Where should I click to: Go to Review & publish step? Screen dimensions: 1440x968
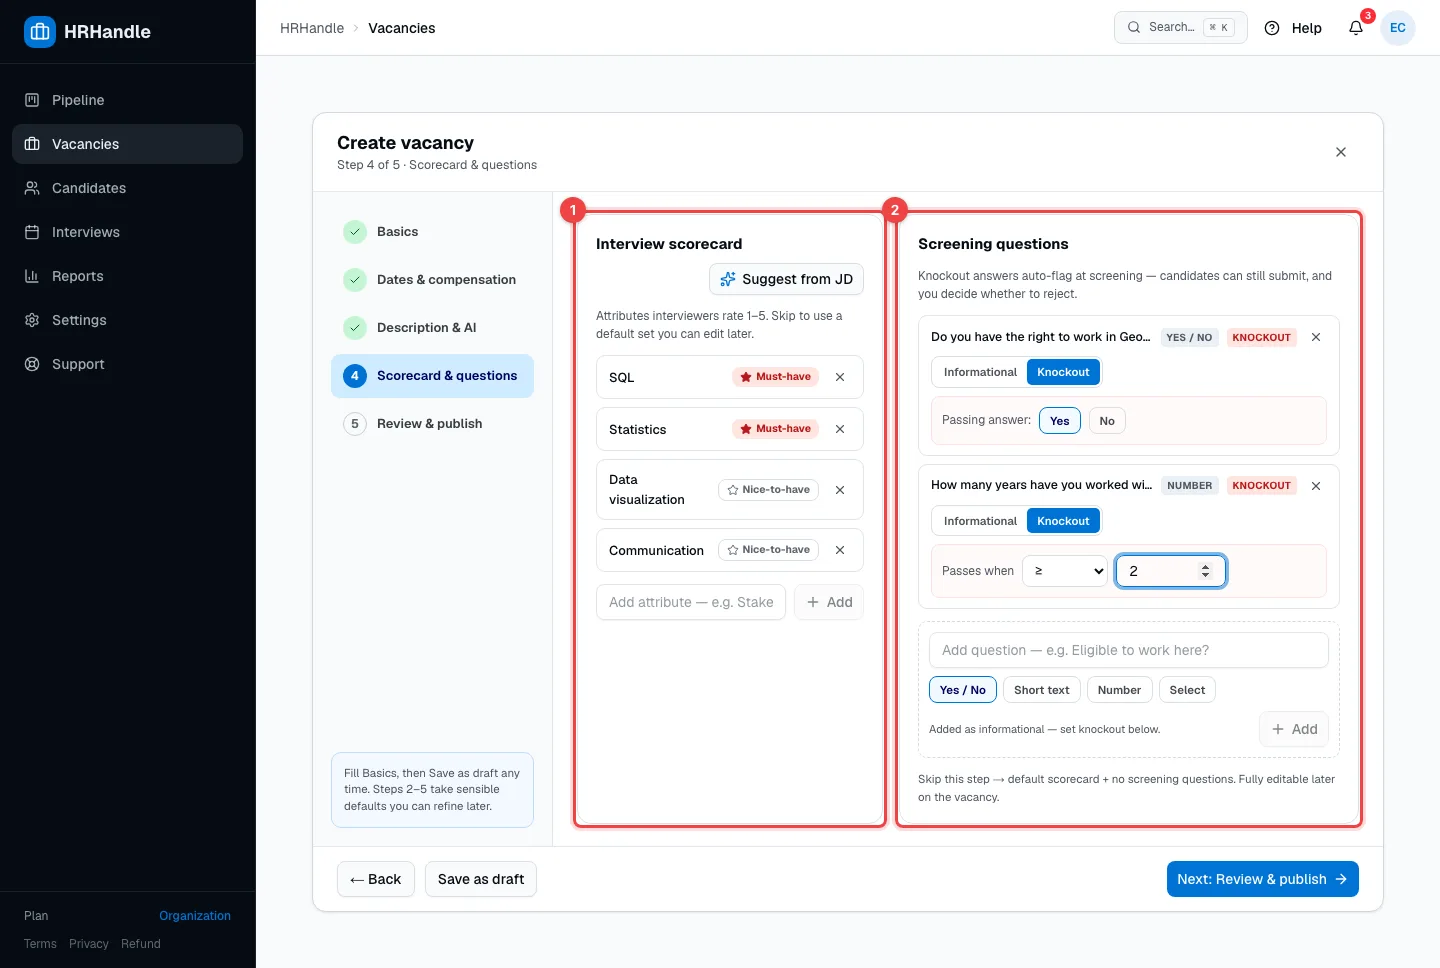tap(432, 424)
